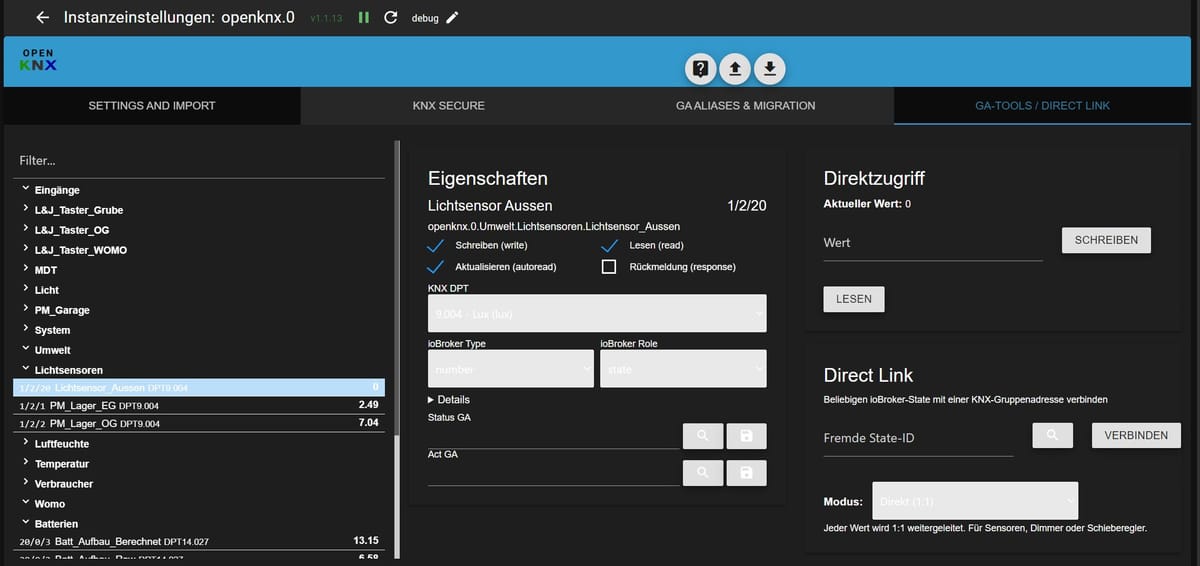Edit the debug log level pencil
This screenshot has width=1200, height=566.
(452, 18)
